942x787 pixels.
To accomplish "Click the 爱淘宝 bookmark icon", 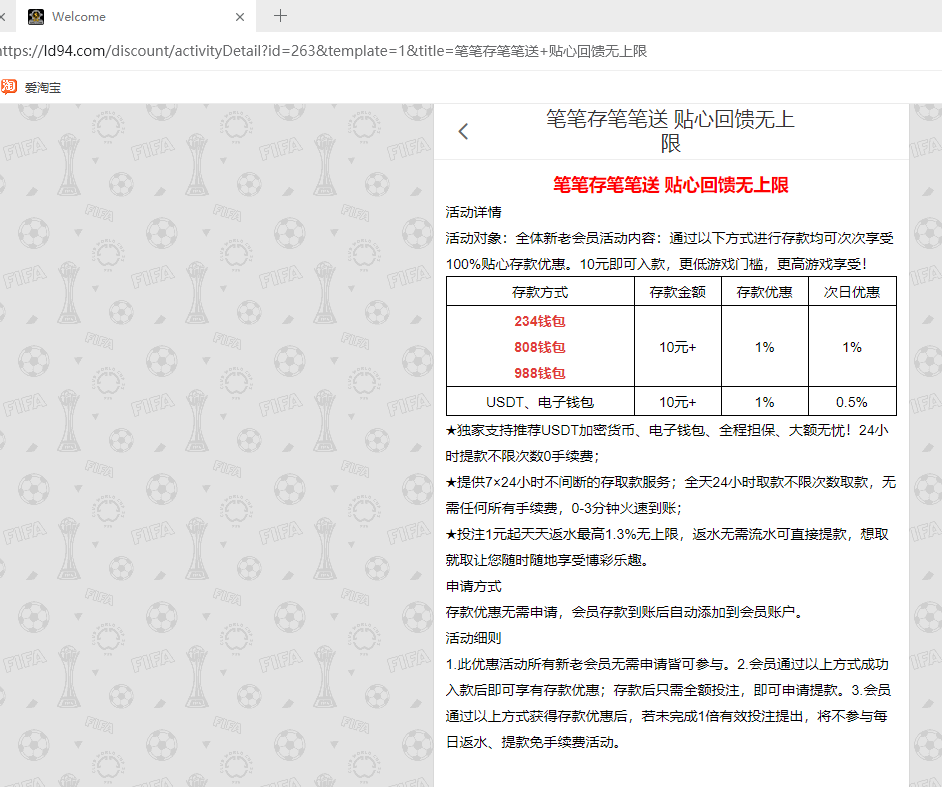I will (x=9, y=87).
